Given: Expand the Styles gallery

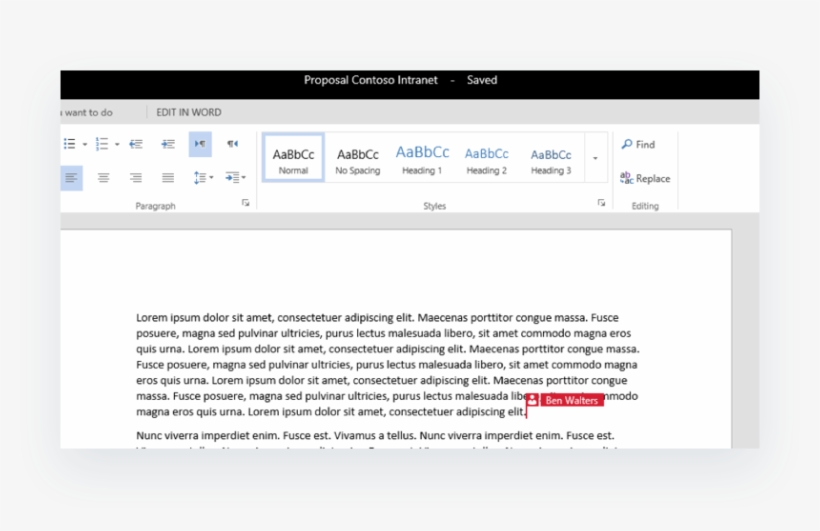Looking at the screenshot, I should (x=595, y=158).
